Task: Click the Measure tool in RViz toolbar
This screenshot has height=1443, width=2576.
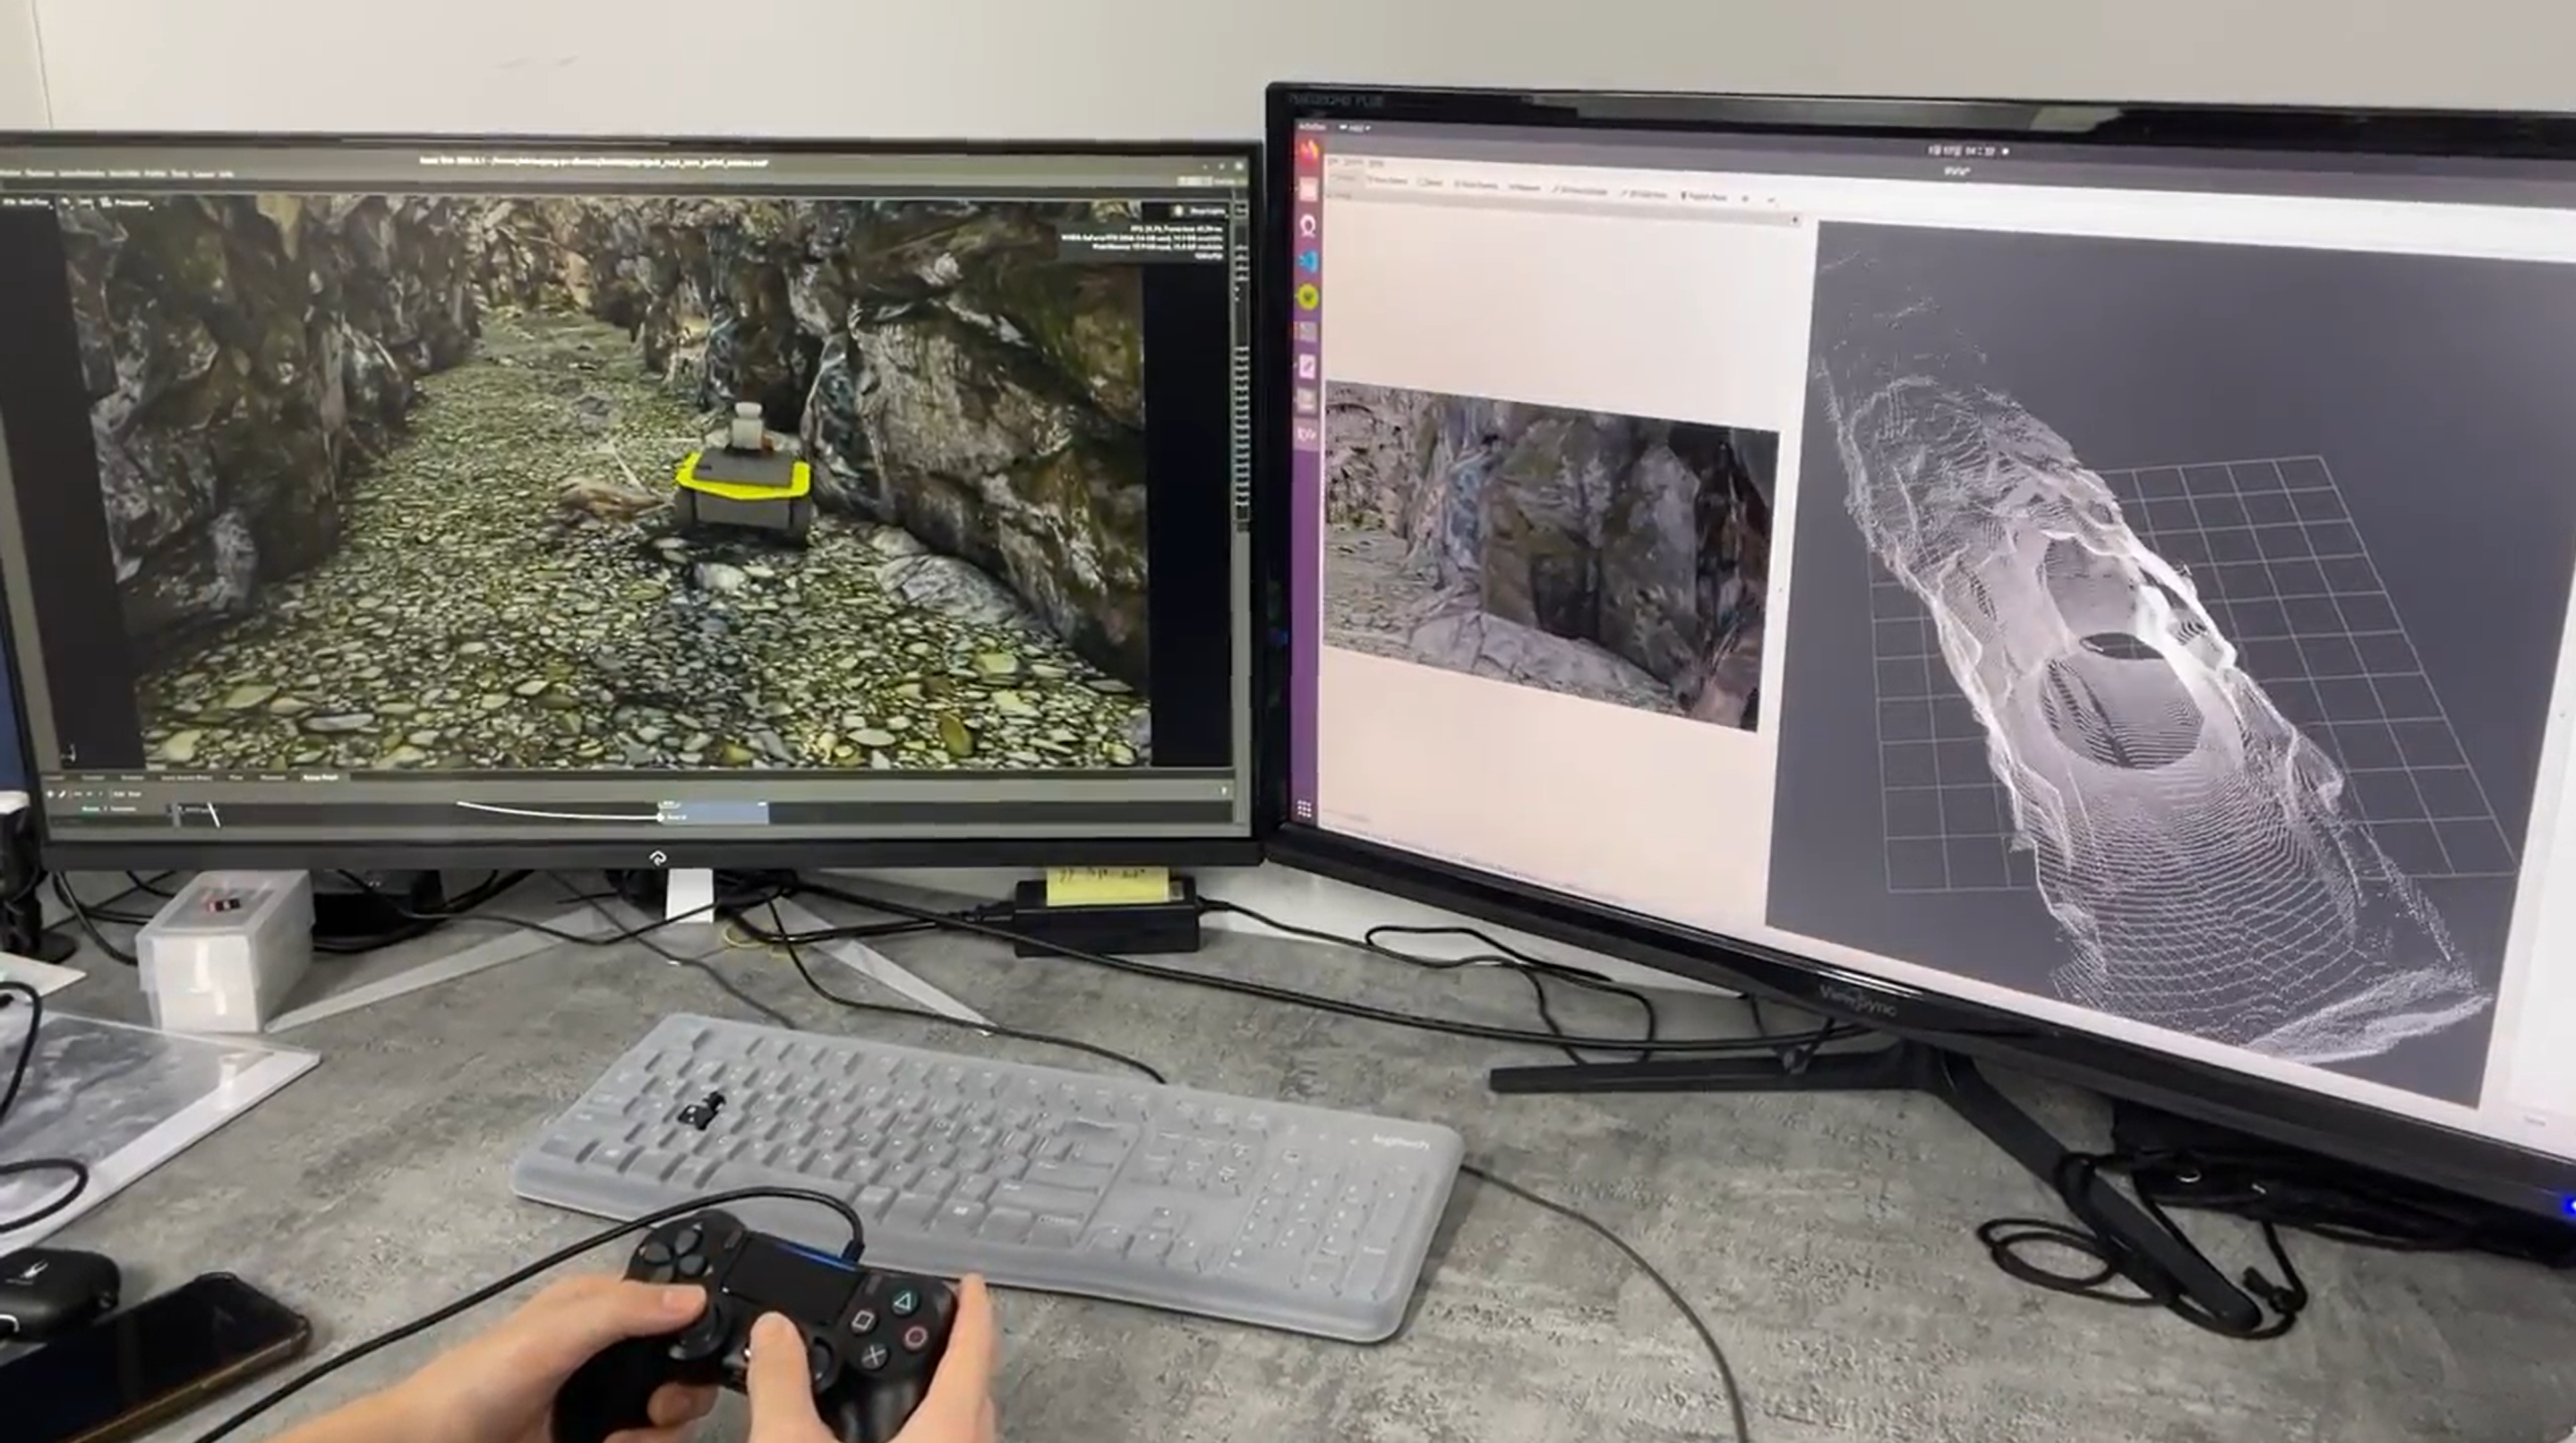Action: coord(1523,187)
